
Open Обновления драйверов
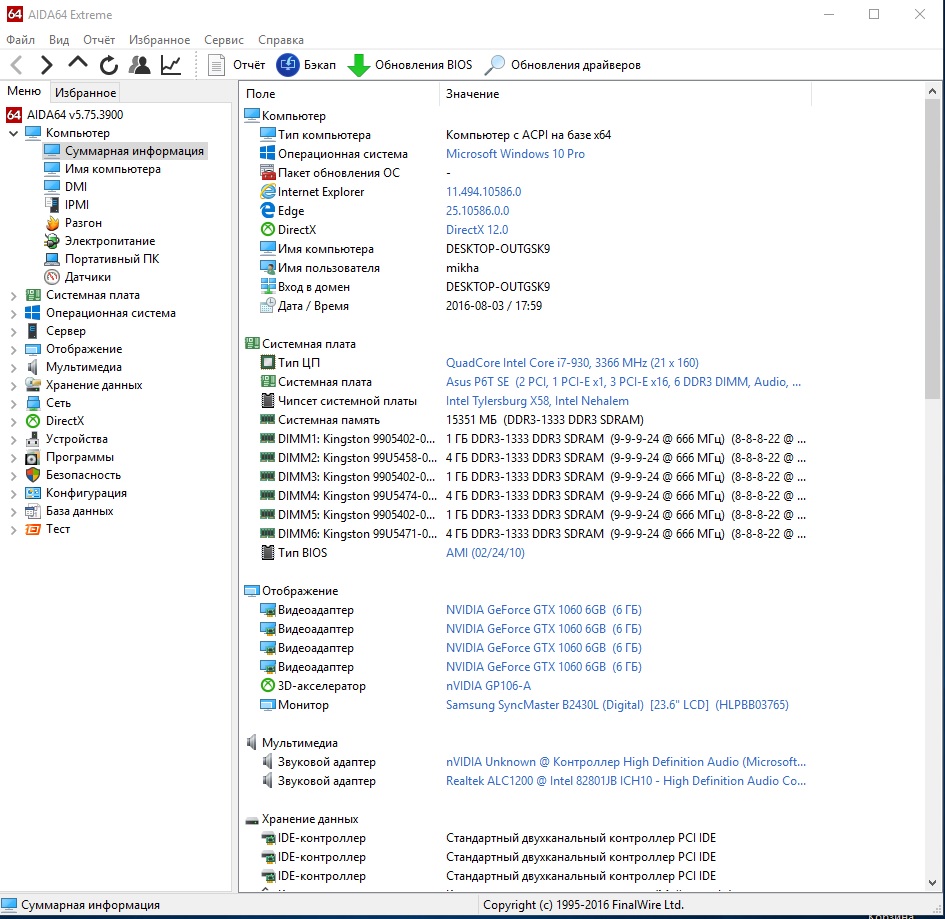(562, 64)
